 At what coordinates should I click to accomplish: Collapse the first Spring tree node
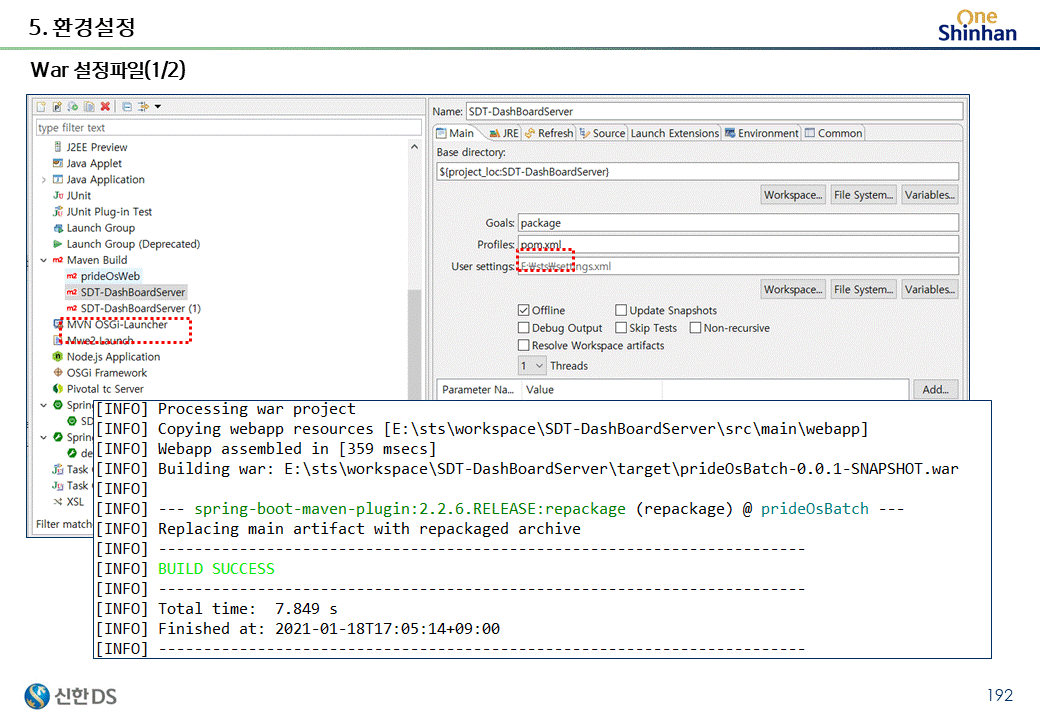(44, 405)
